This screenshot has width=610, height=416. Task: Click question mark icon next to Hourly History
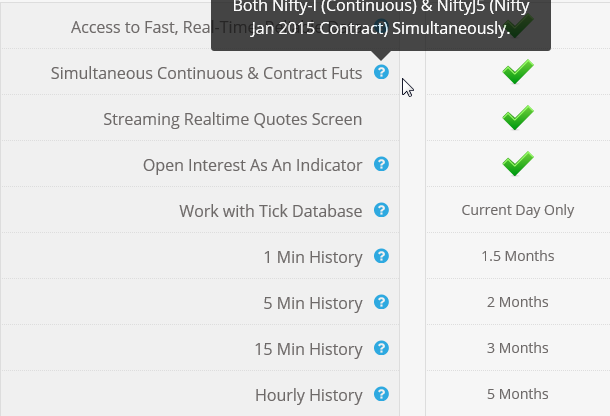381,394
